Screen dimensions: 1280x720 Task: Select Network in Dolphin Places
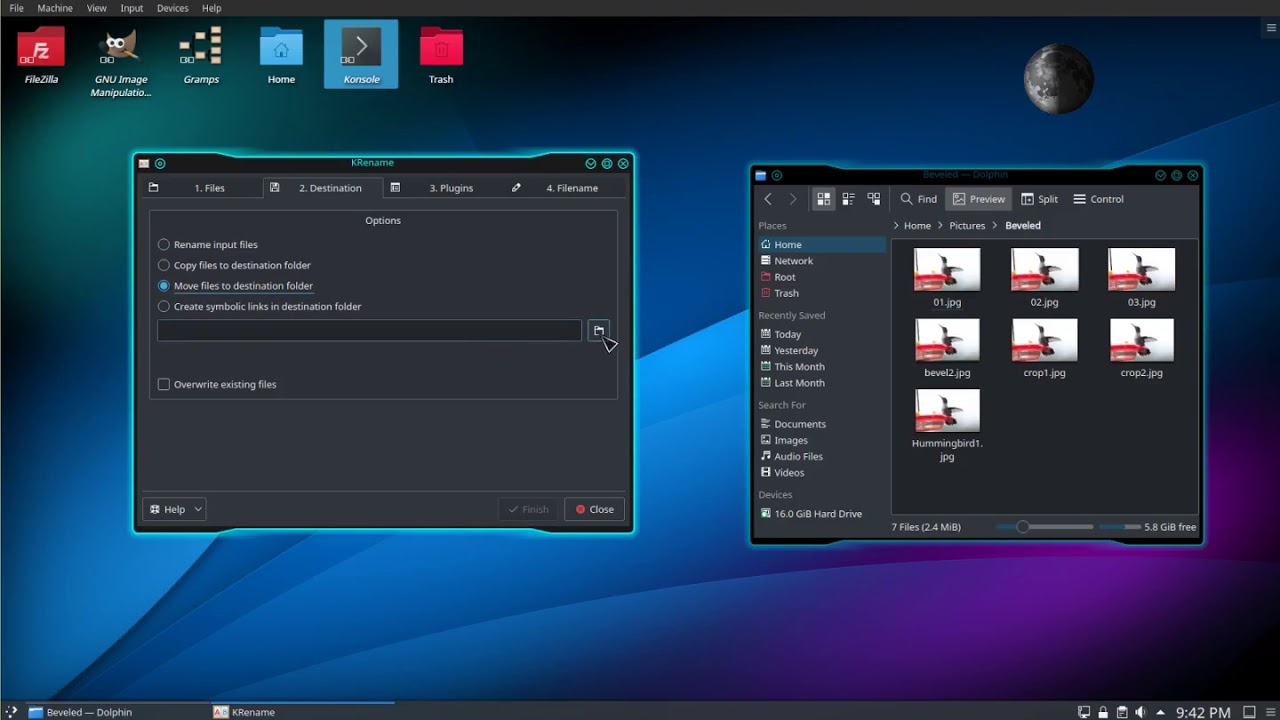pyautogui.click(x=821, y=261)
